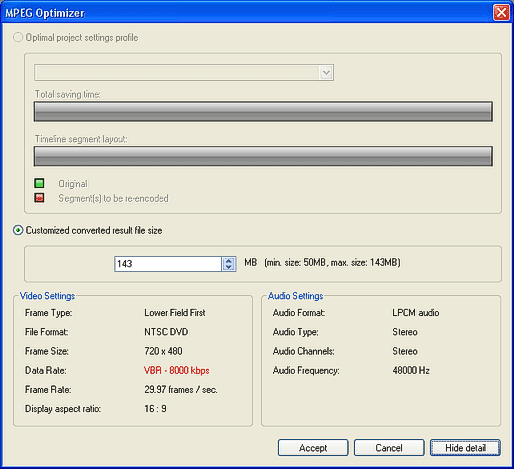Click the Stereo value beside Audio Type
Screen dimensions: 514x469
point(405,332)
